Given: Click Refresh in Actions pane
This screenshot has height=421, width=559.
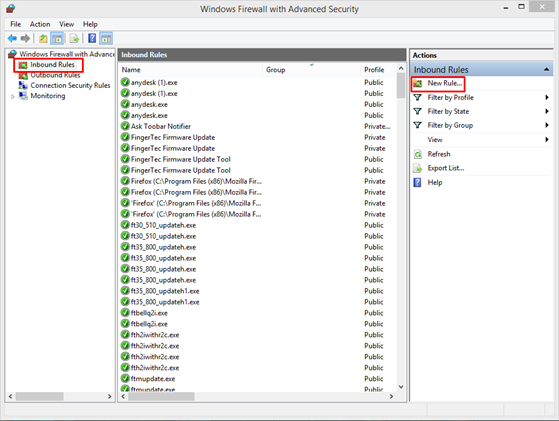Looking at the screenshot, I should pyautogui.click(x=439, y=154).
